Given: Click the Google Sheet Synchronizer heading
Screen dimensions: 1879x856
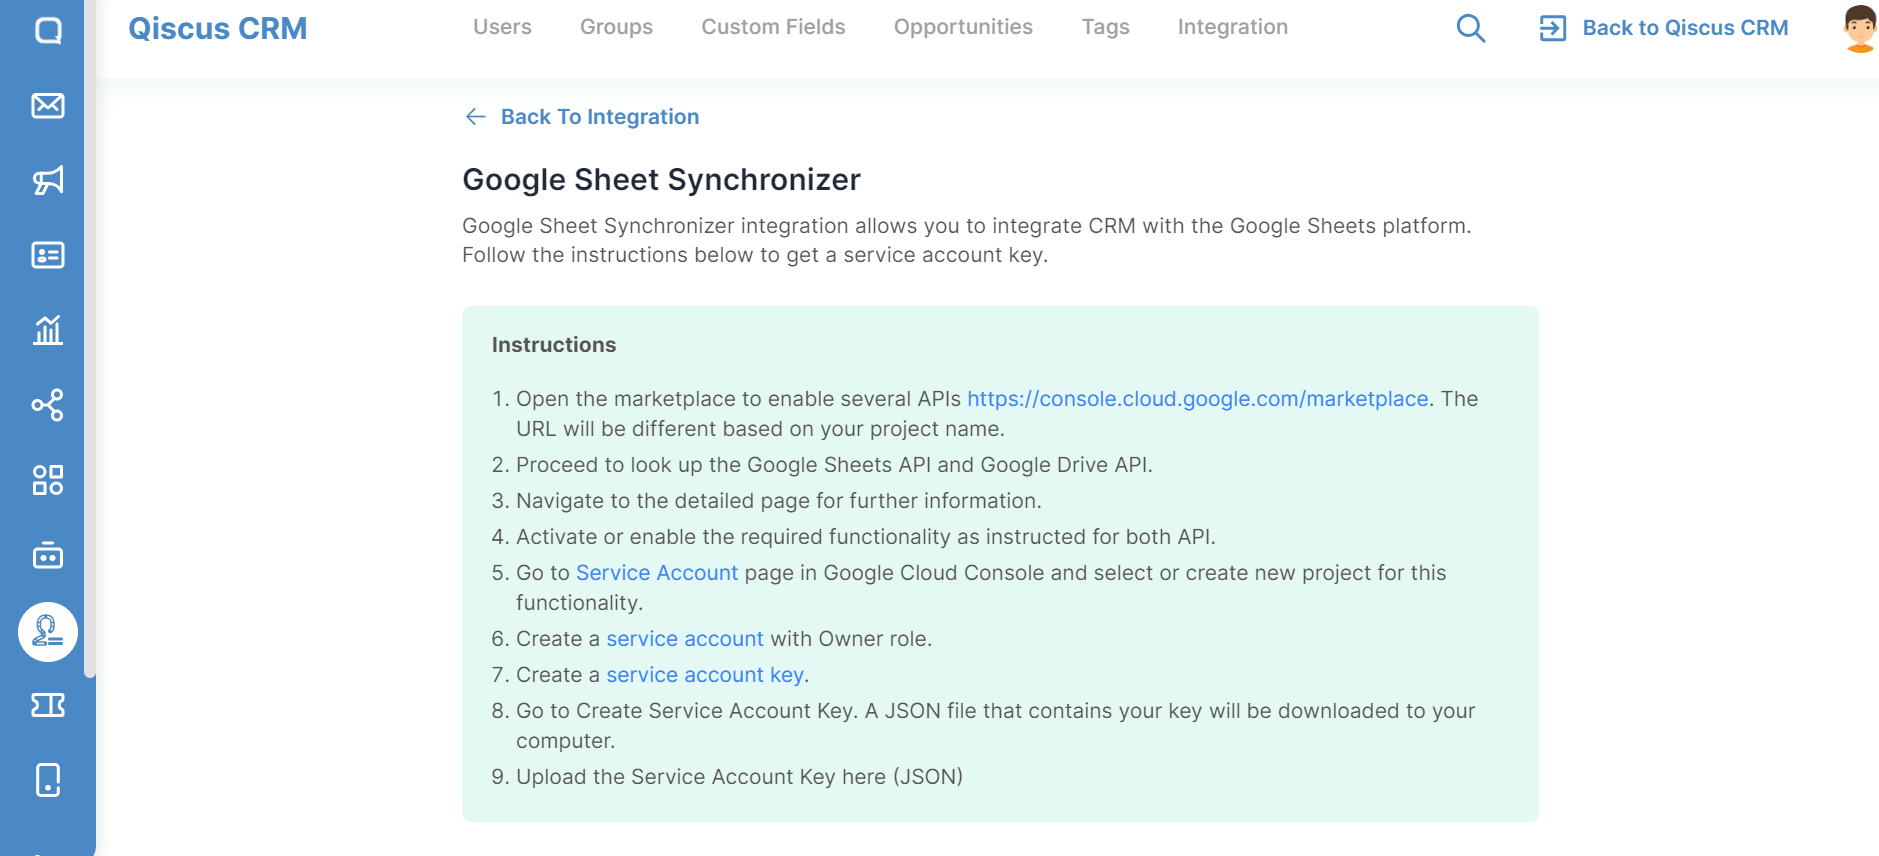Looking at the screenshot, I should [x=661, y=180].
